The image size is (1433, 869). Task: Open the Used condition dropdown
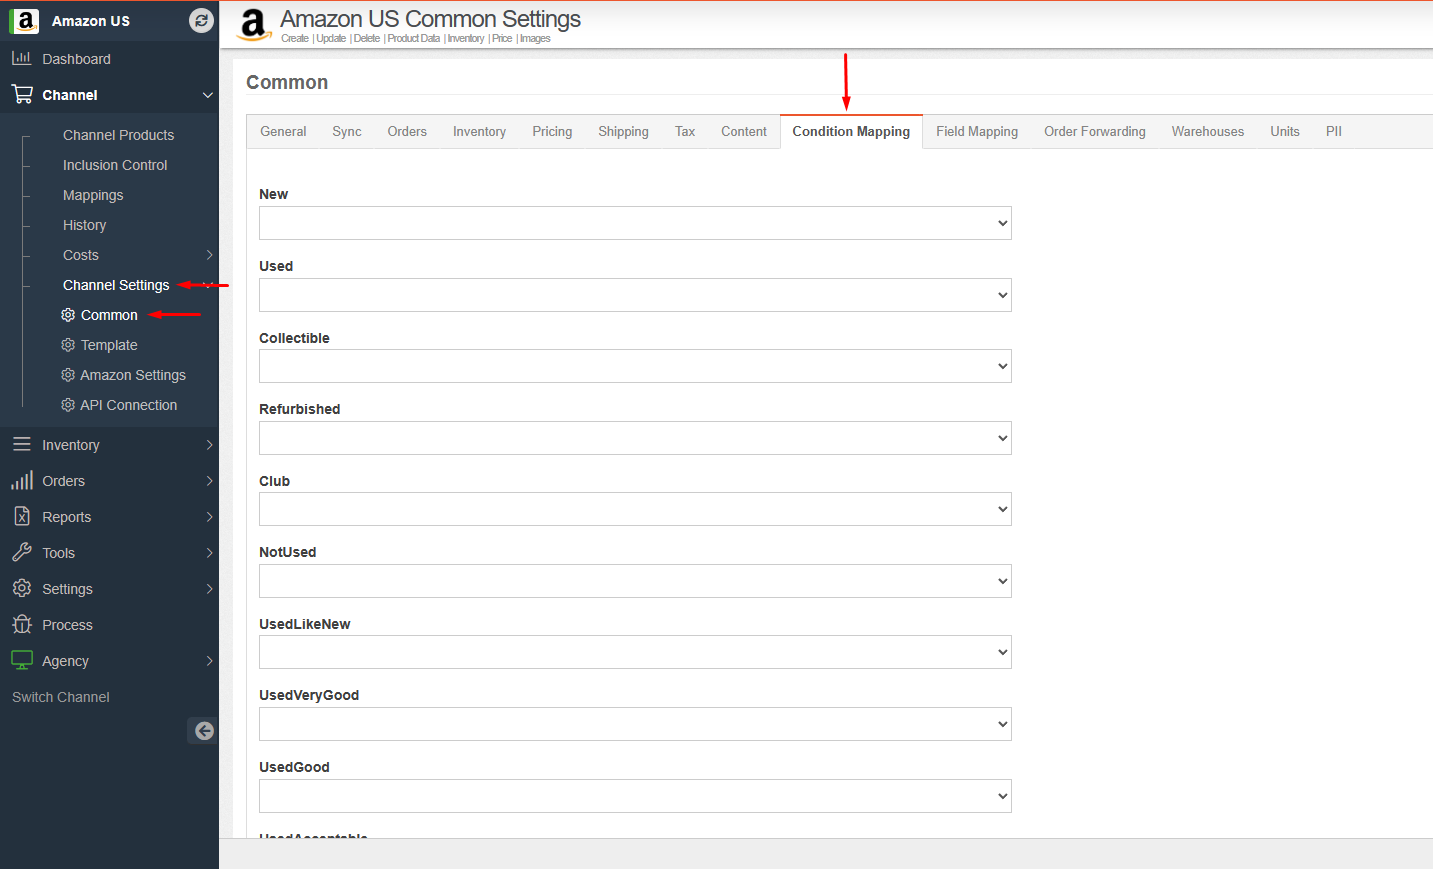tap(635, 295)
